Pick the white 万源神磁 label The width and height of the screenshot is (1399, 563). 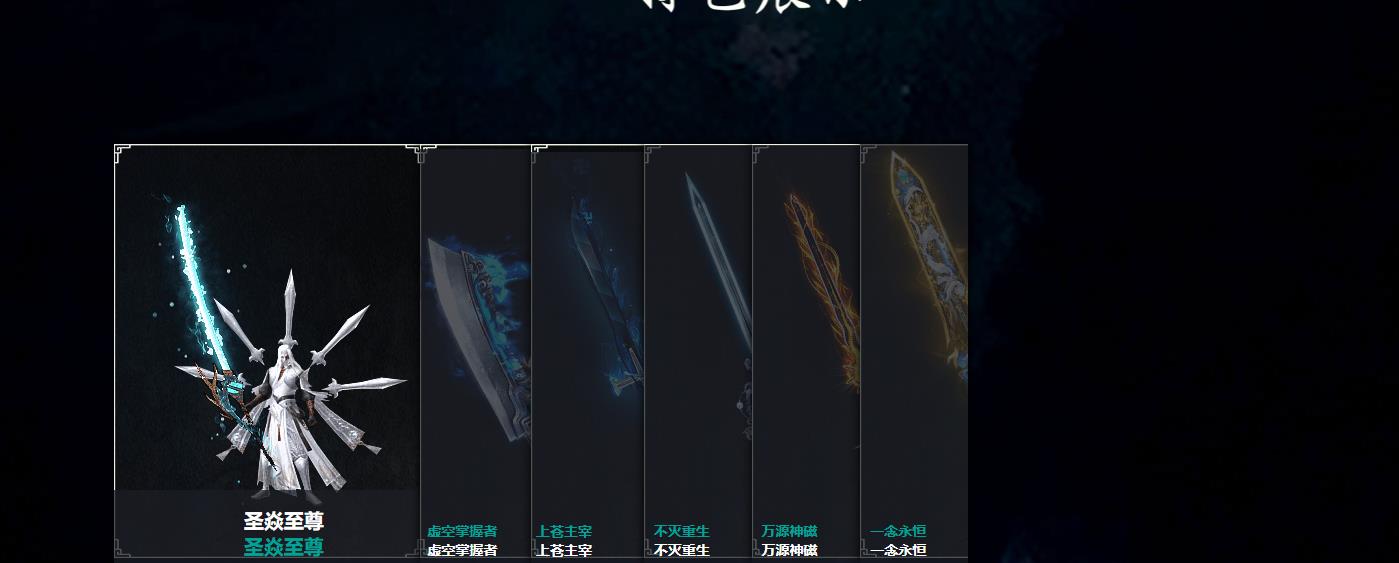(x=789, y=550)
